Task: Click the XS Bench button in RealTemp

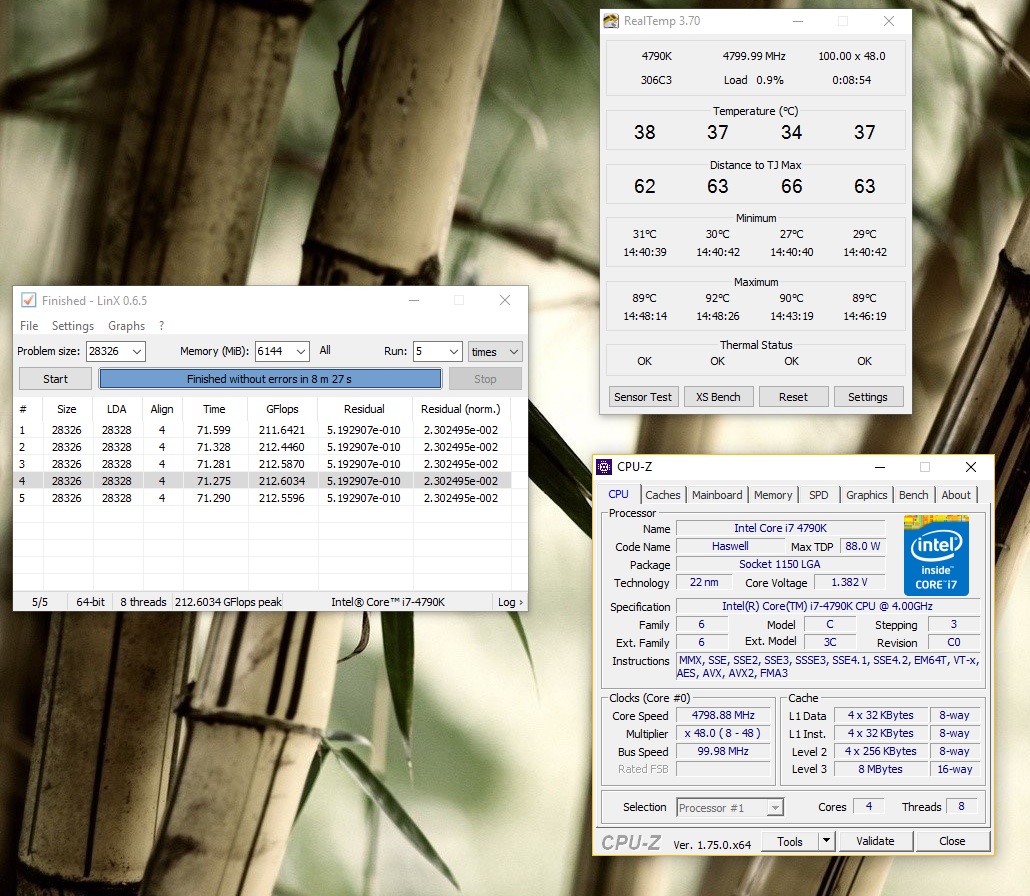Action: [x=718, y=397]
